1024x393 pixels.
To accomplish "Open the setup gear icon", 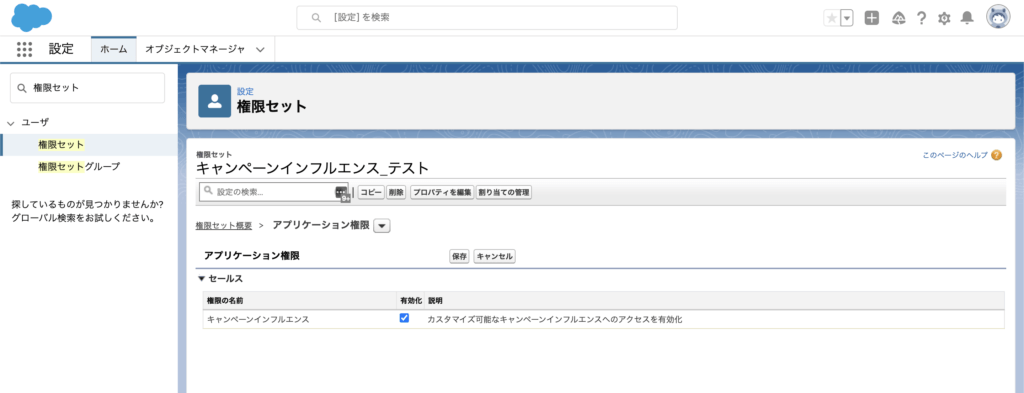I will point(944,18).
